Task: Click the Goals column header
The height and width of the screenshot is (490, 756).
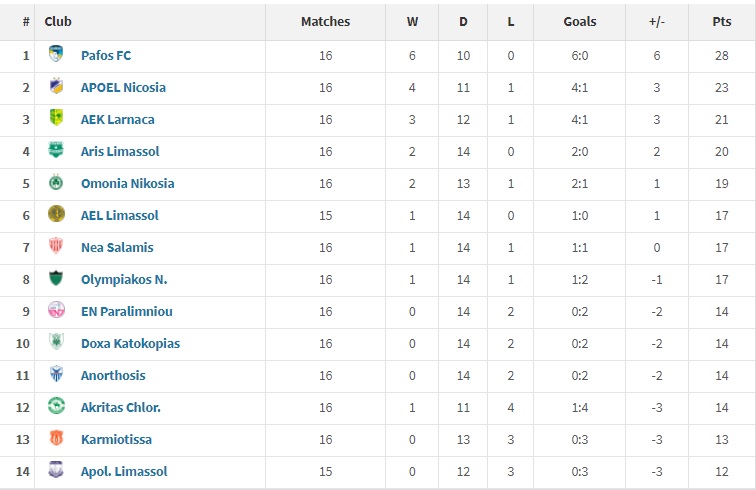Action: tap(580, 22)
